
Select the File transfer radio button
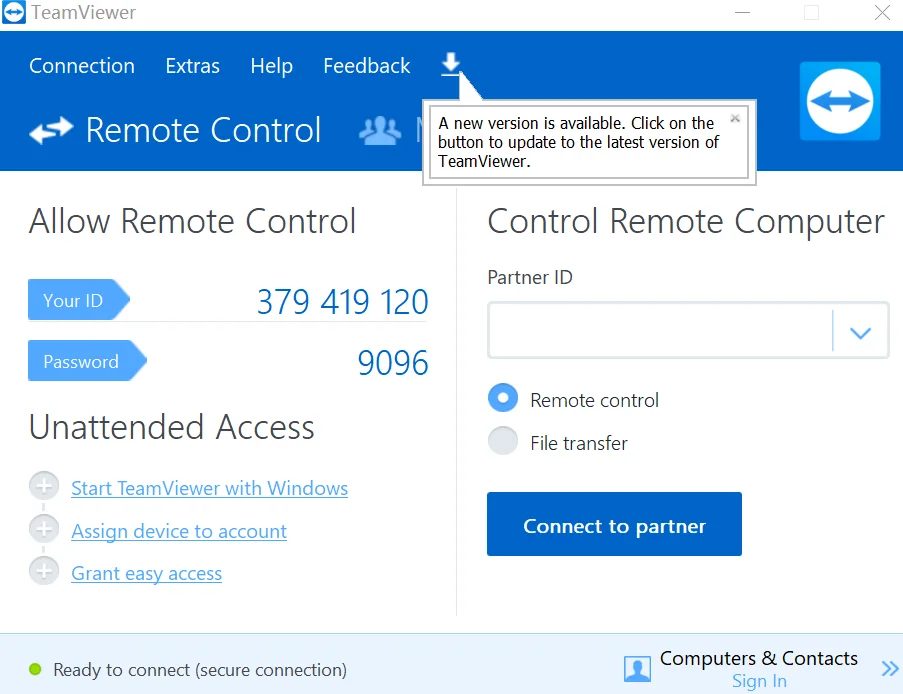(x=503, y=441)
